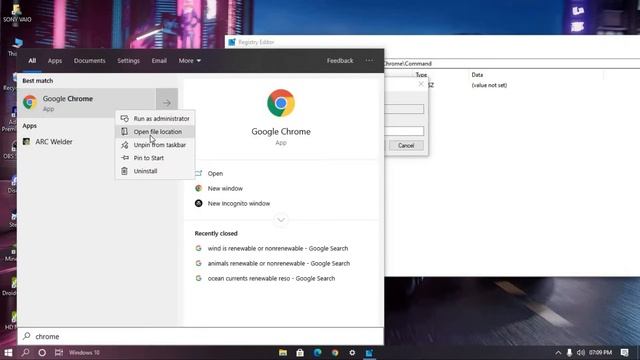Viewport: 640px width, 360px height.
Task: Click the large Google Chrome logo
Action: (x=281, y=103)
